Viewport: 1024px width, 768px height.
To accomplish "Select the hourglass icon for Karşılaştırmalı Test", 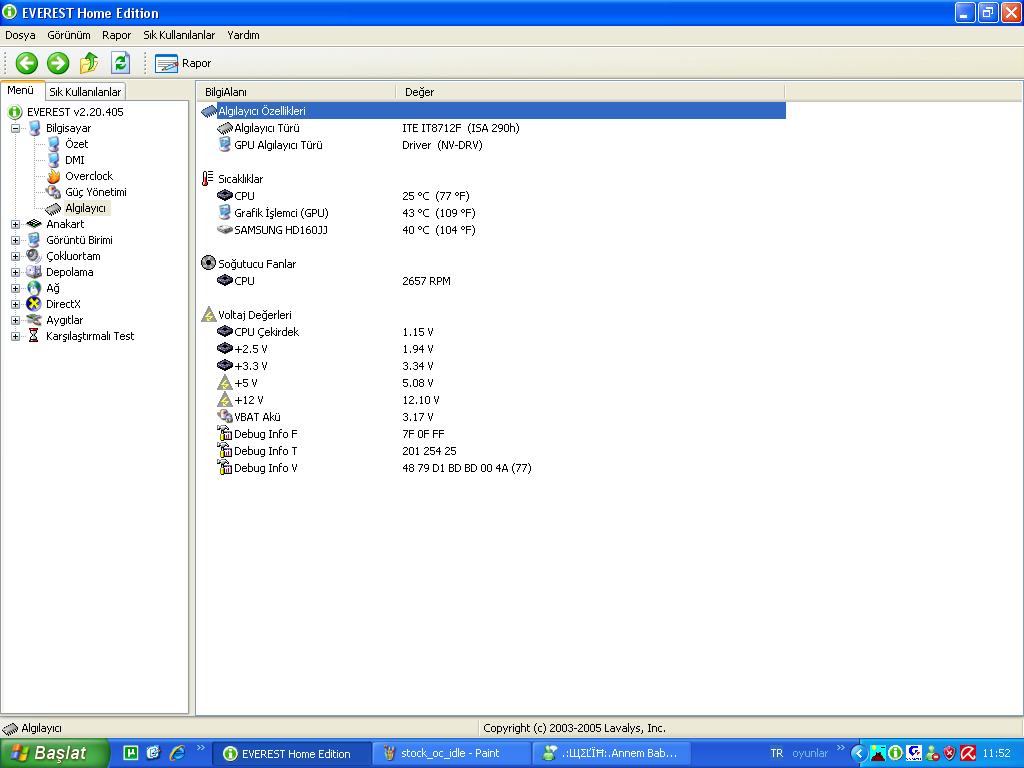I will click(33, 336).
